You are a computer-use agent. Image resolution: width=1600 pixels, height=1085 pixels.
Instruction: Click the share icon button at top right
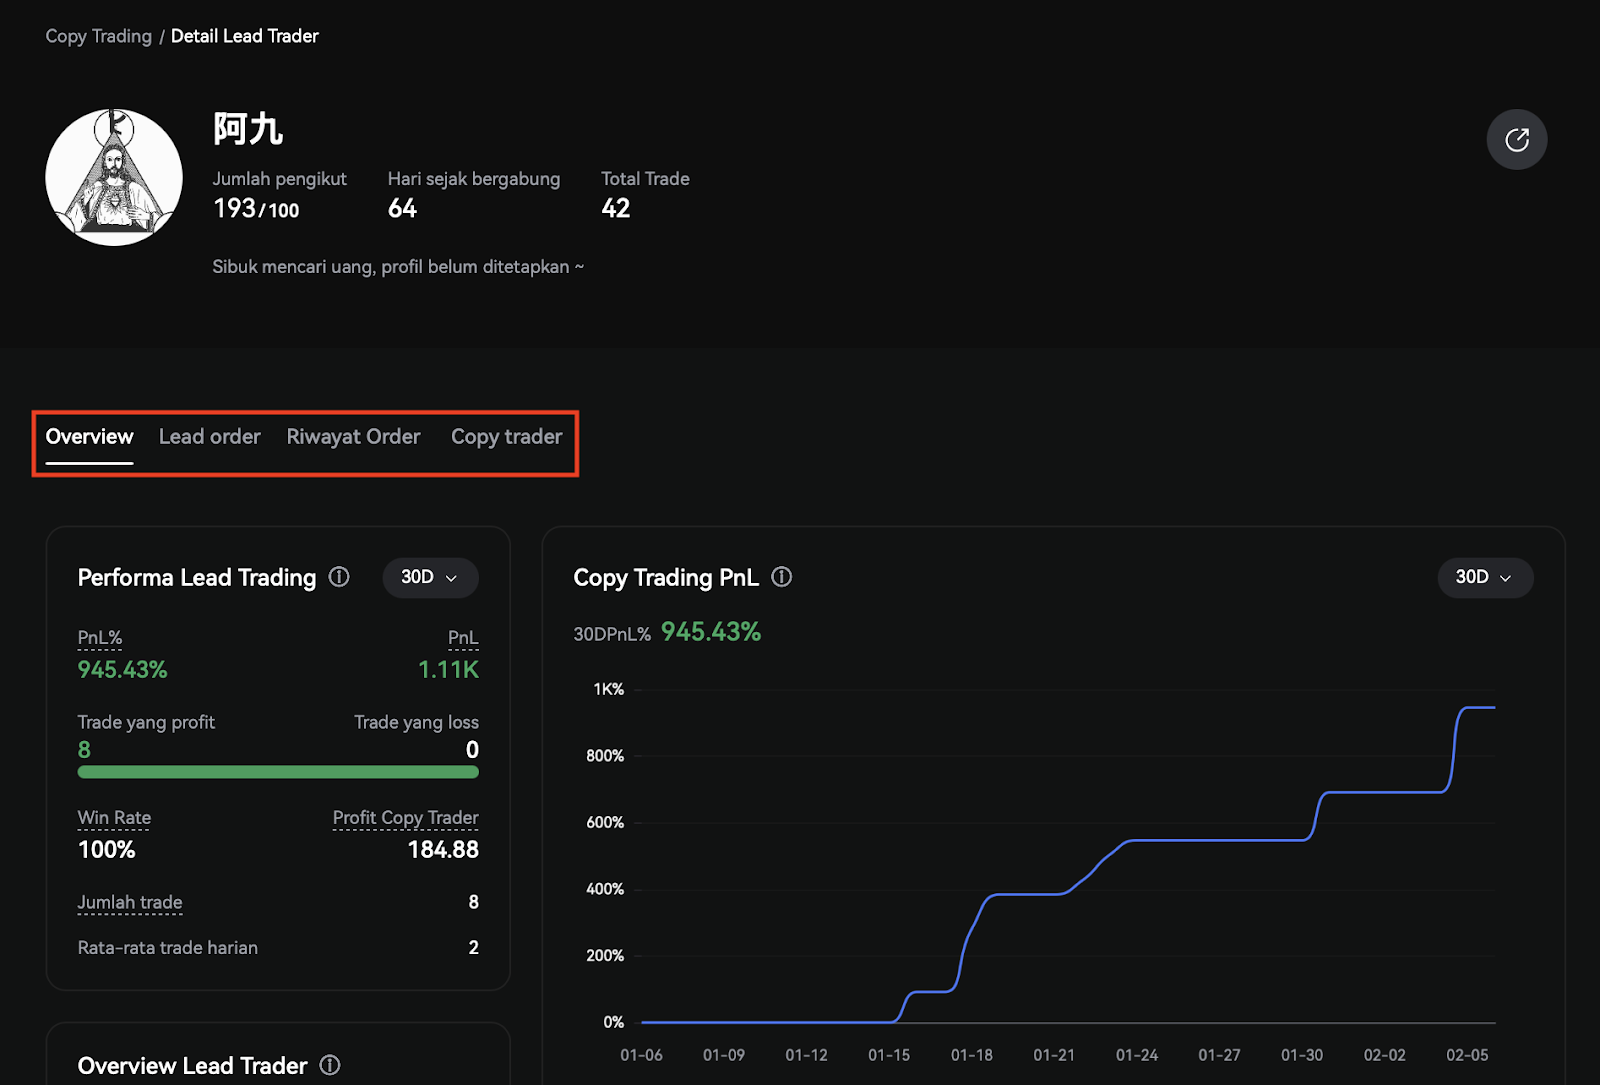click(1516, 139)
